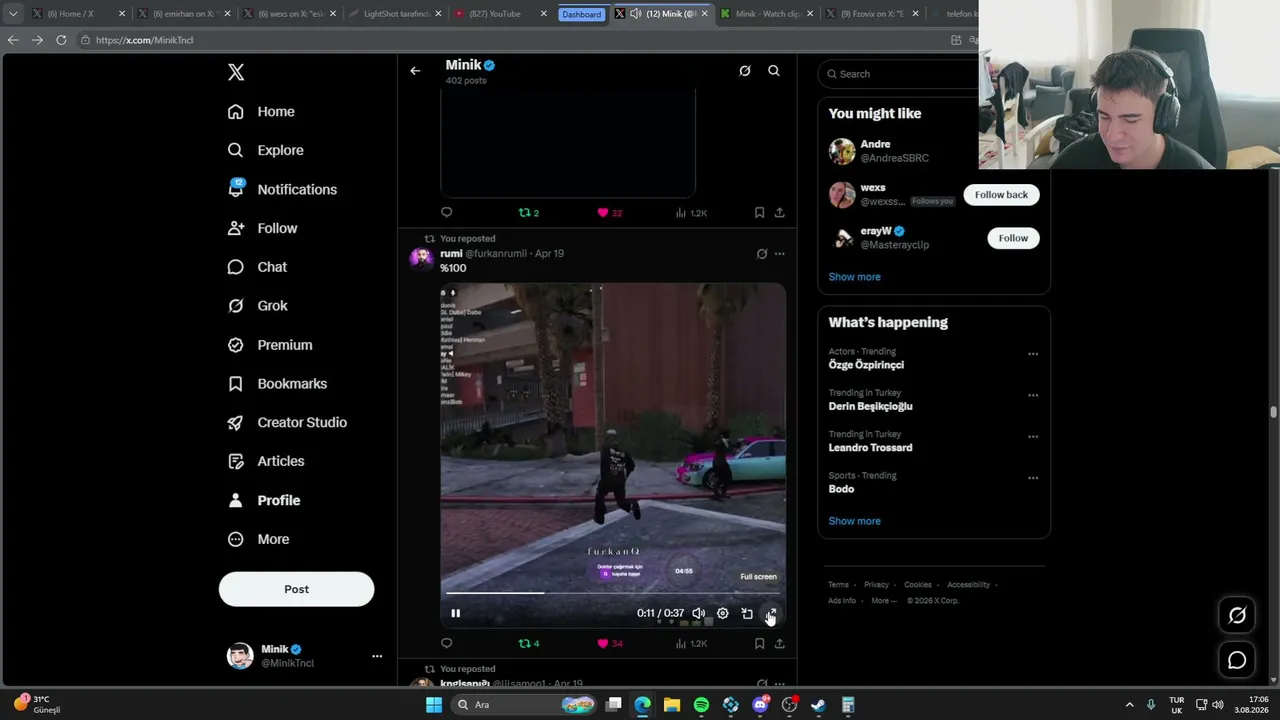Open rumi's profile avatar
The image size is (1280, 720).
pos(421,259)
